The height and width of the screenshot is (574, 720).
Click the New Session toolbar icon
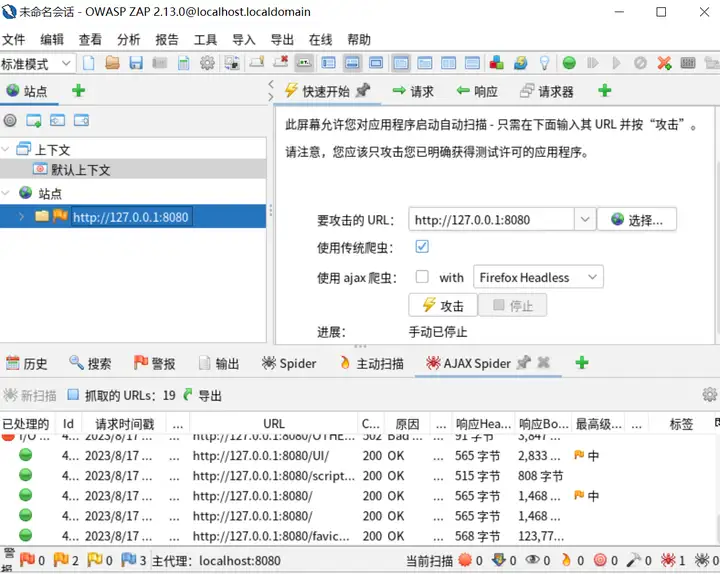(89, 62)
